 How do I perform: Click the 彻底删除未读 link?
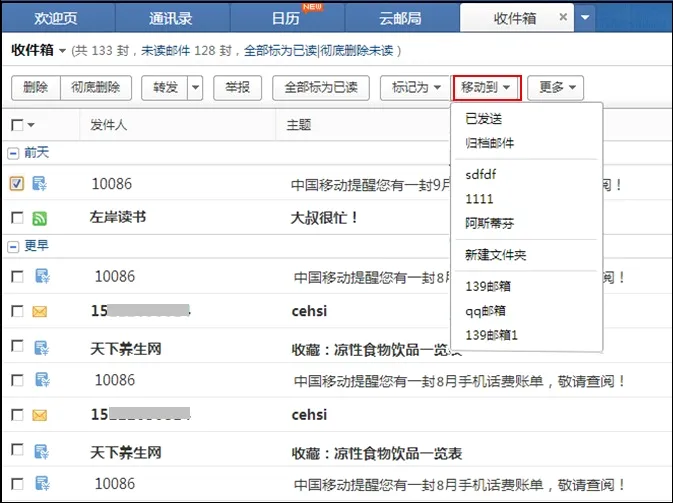point(357,51)
